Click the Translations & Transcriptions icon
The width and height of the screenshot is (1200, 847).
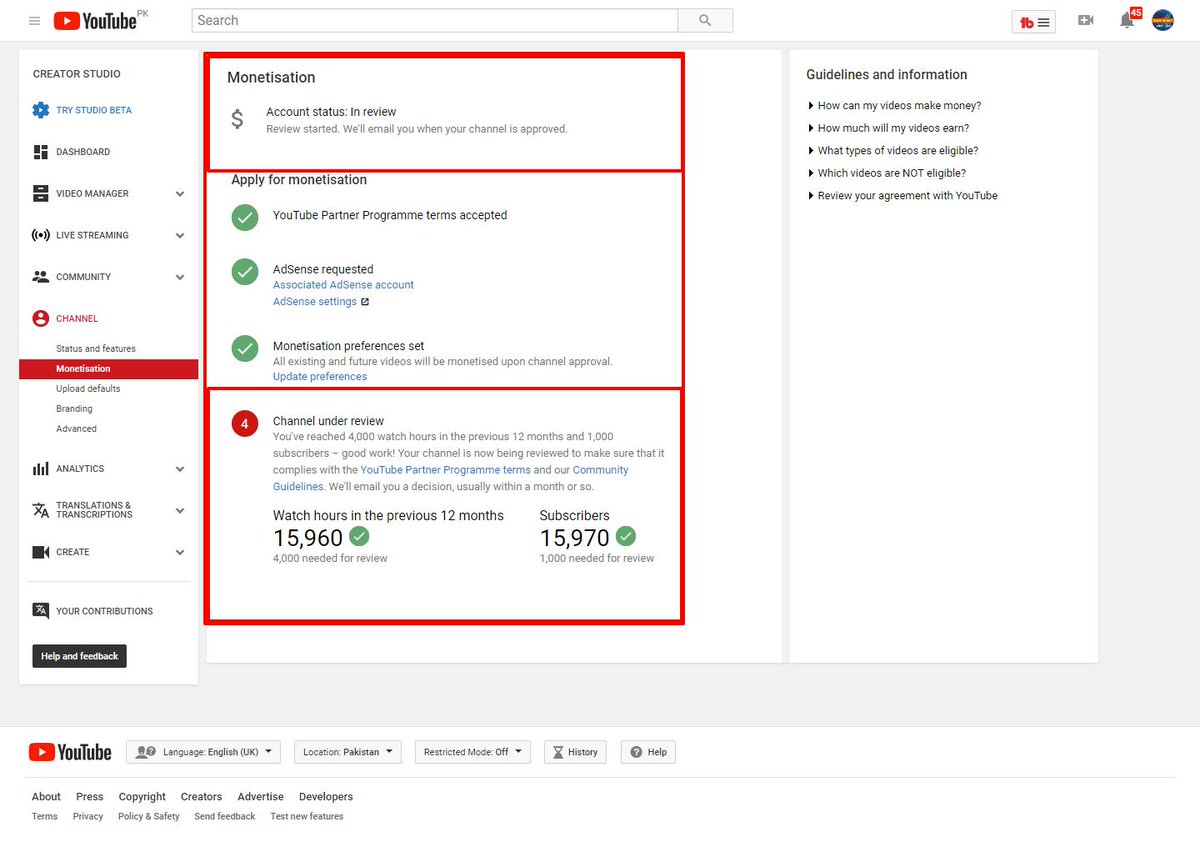tap(40, 510)
